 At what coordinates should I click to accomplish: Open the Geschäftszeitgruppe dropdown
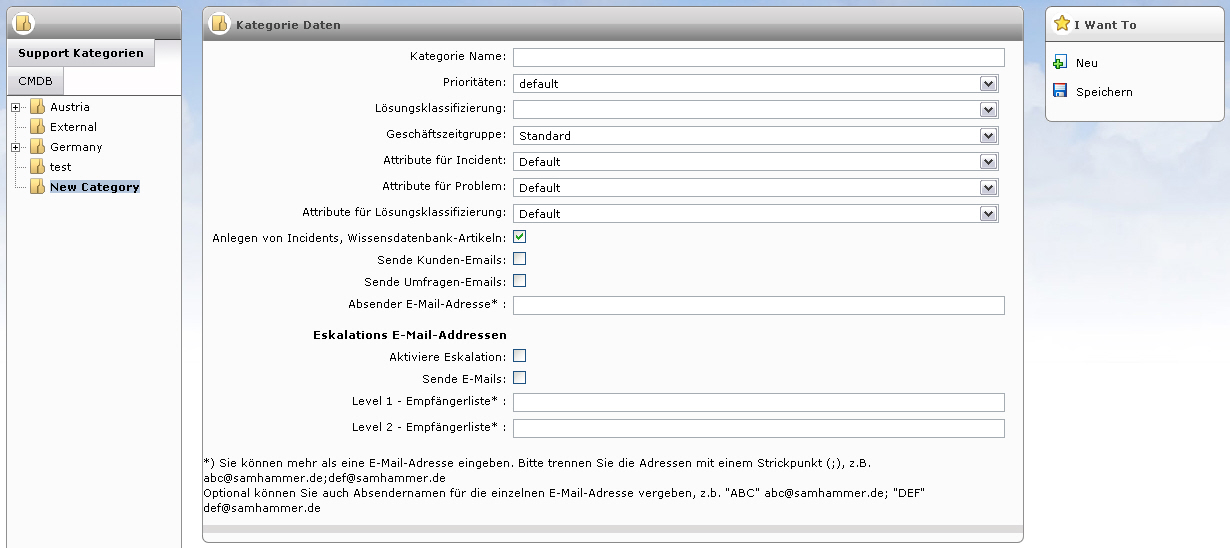988,136
